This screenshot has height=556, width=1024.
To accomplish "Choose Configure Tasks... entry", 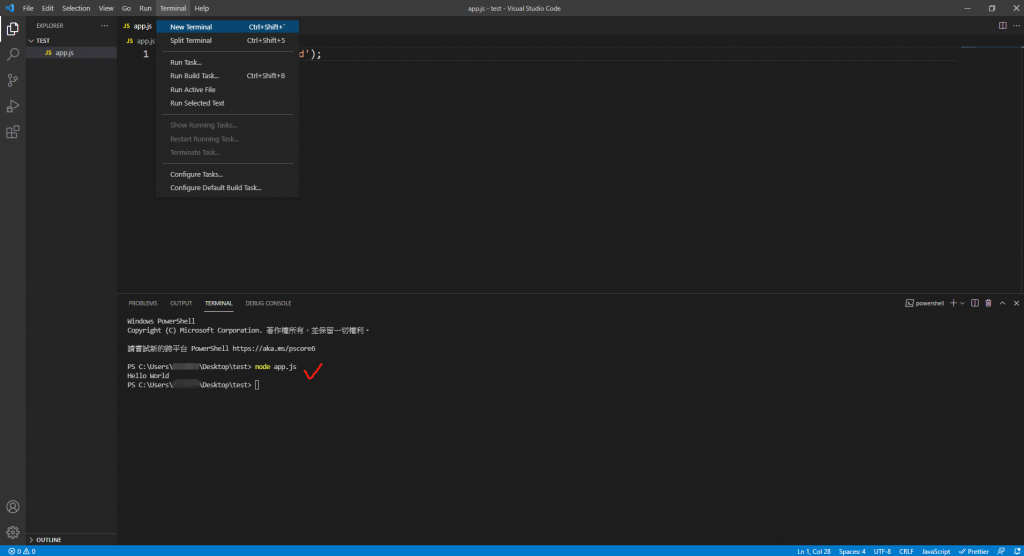I will 227,174.
